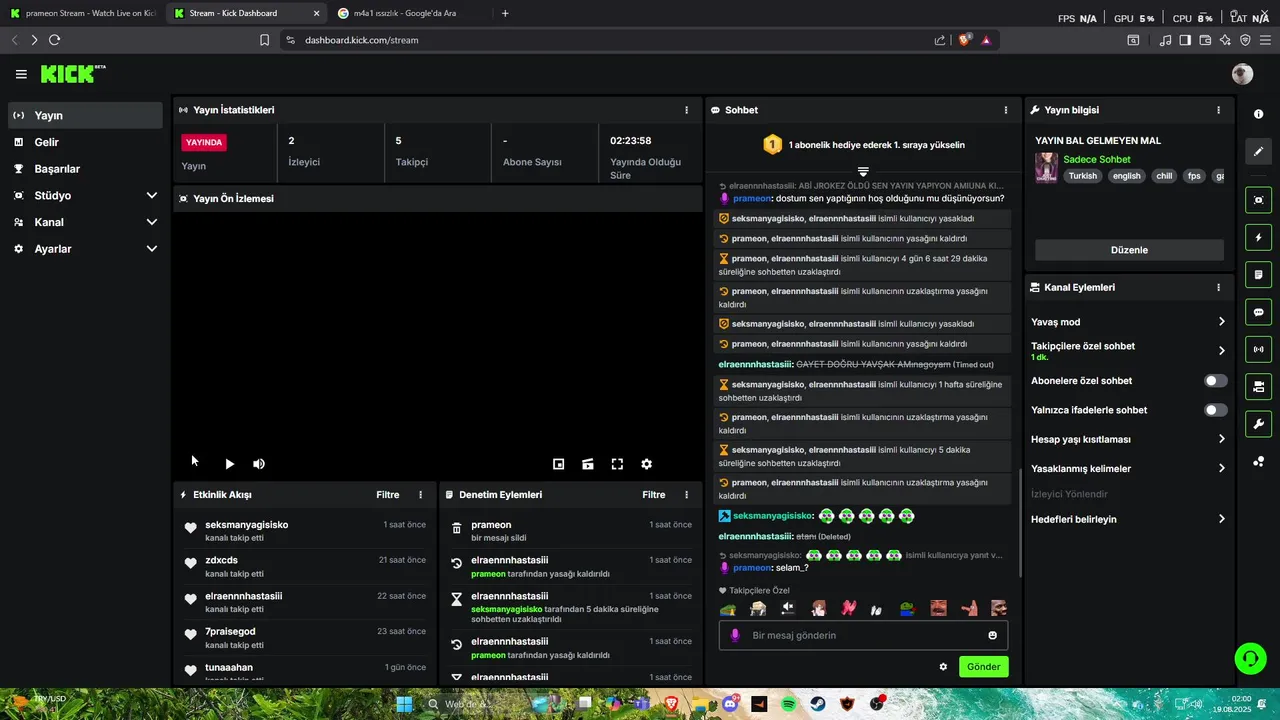Toggle the chat bubble panel icon

tap(1258, 312)
